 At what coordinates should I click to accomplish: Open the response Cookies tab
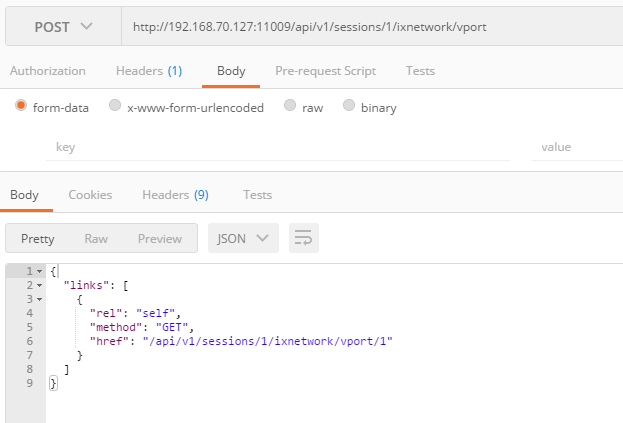(90, 195)
